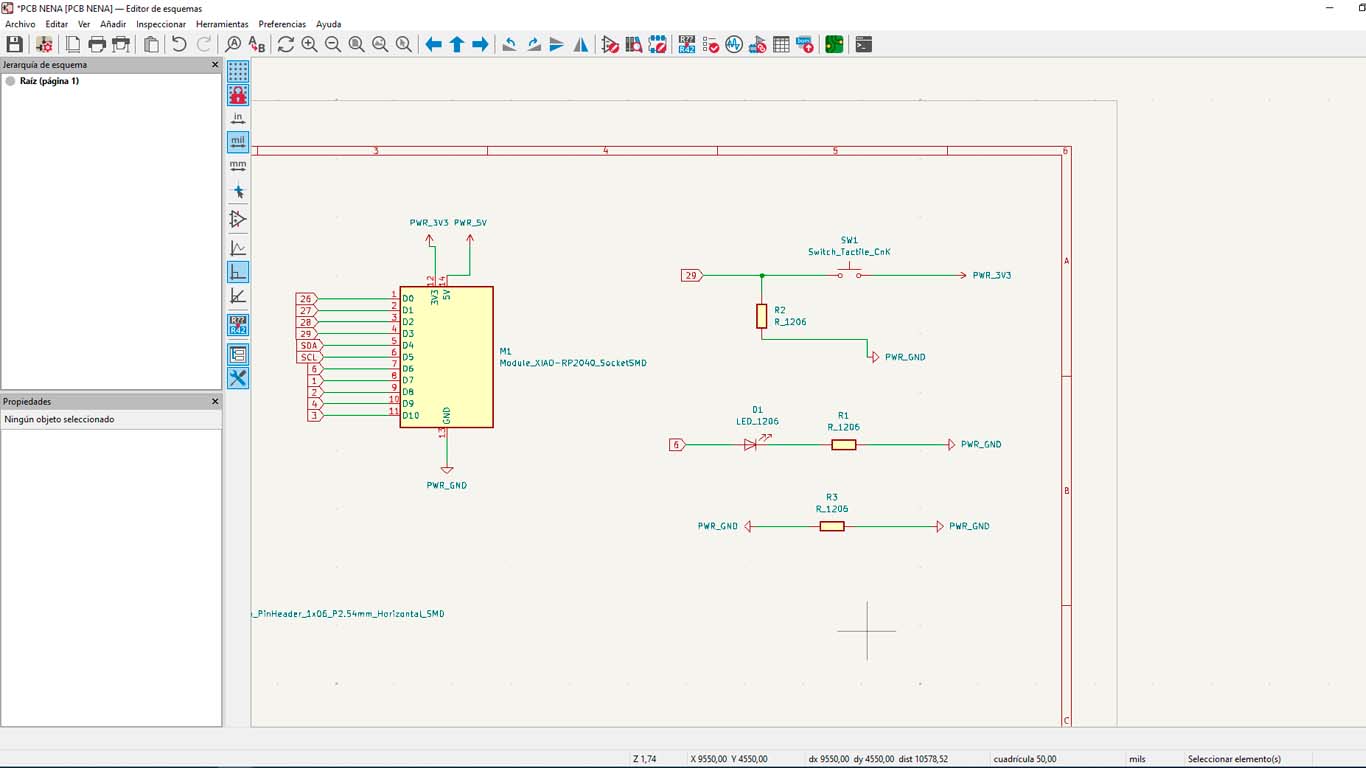The height and width of the screenshot is (768, 1366).
Task: Set 90-degree line drawing mode
Action: click(238, 272)
